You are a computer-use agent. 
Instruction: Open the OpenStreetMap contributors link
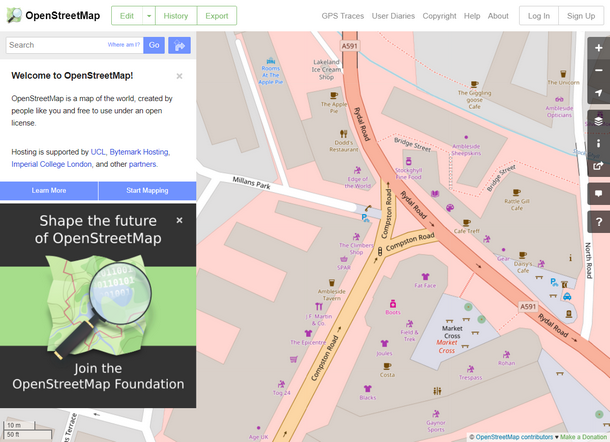514,437
